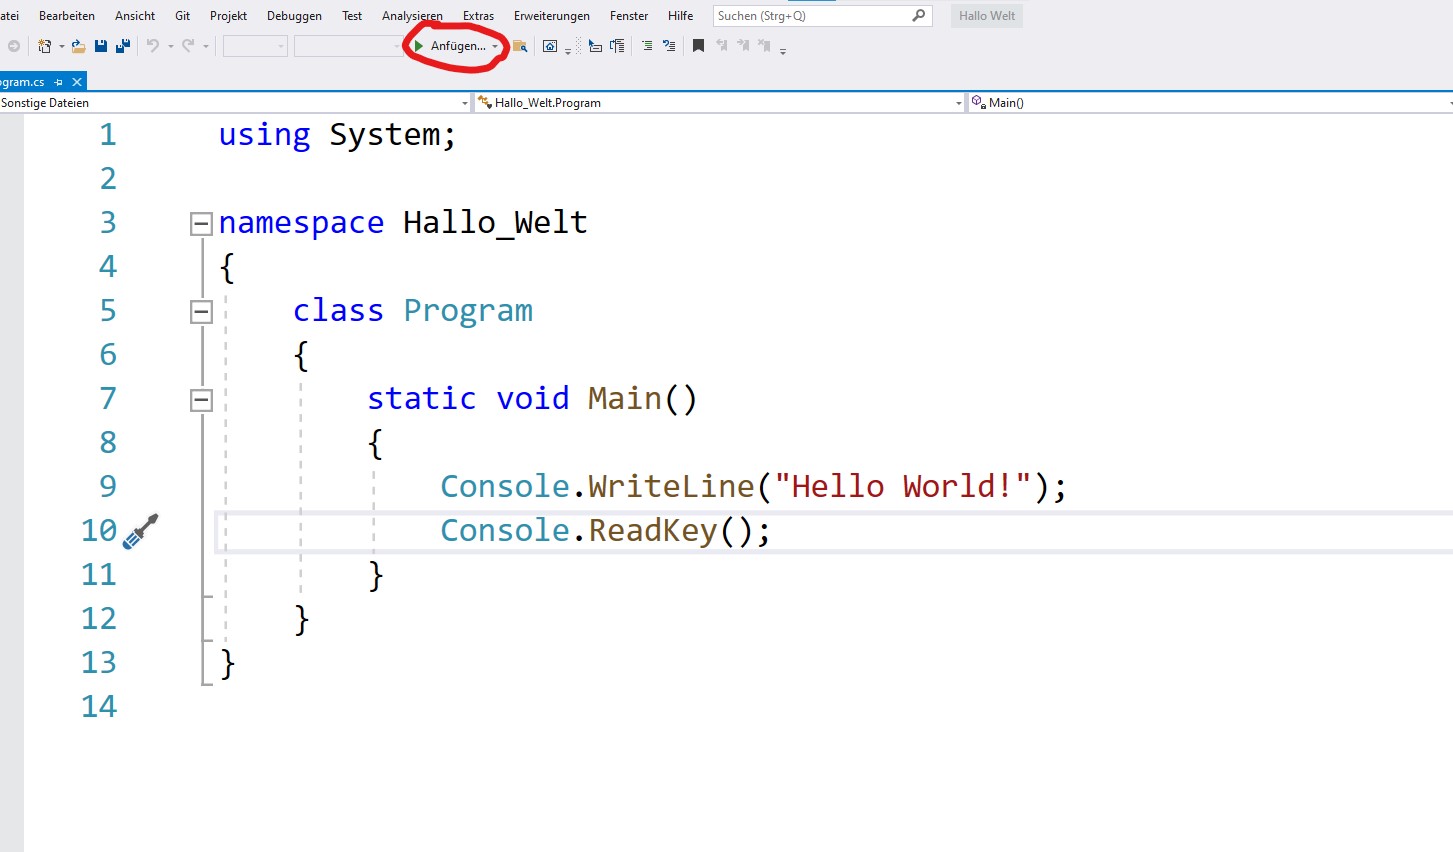Screen dimensions: 1453x852
Task: Clear all bookmarks icon
Action: [x=765, y=46]
